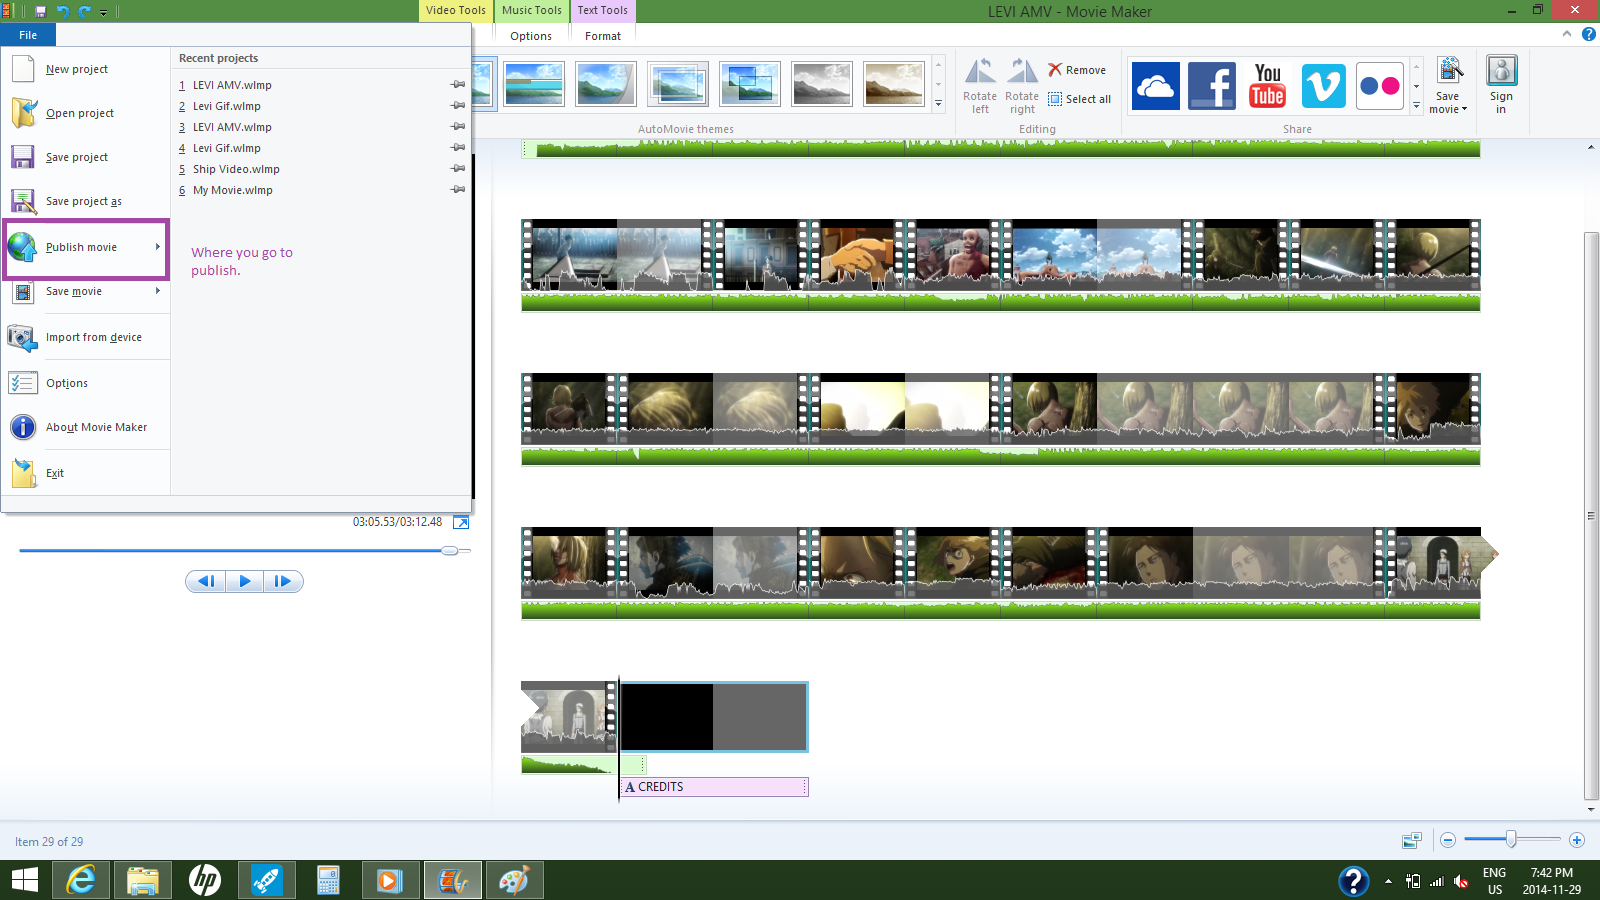Preview the movie in full screen
The width and height of the screenshot is (1600, 900).
[461, 522]
